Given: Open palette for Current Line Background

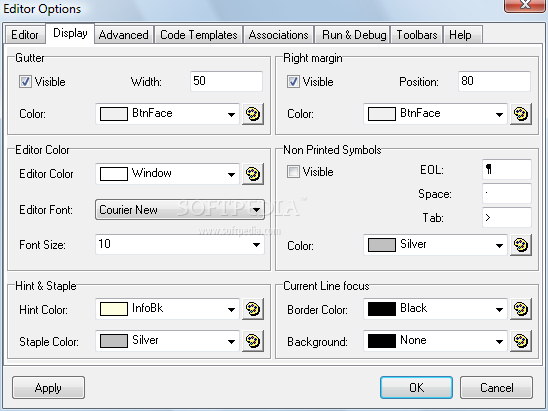Looking at the screenshot, I should point(521,341).
